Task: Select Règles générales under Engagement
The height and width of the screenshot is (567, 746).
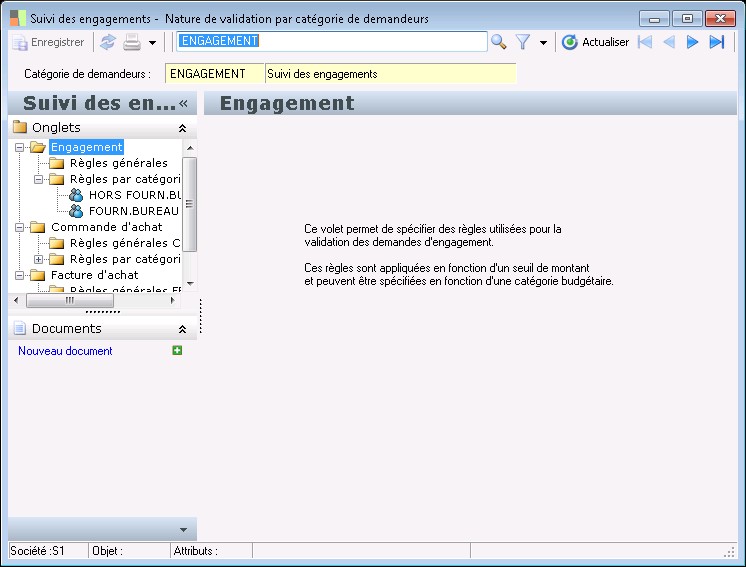Action: coord(119,163)
